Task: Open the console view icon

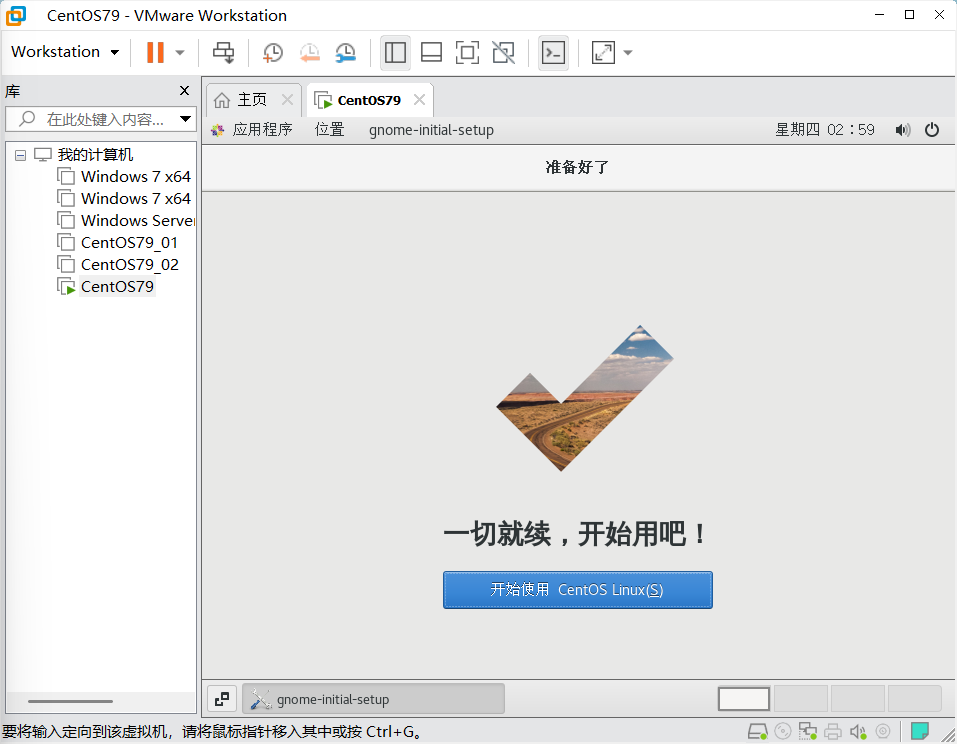Action: coord(554,52)
